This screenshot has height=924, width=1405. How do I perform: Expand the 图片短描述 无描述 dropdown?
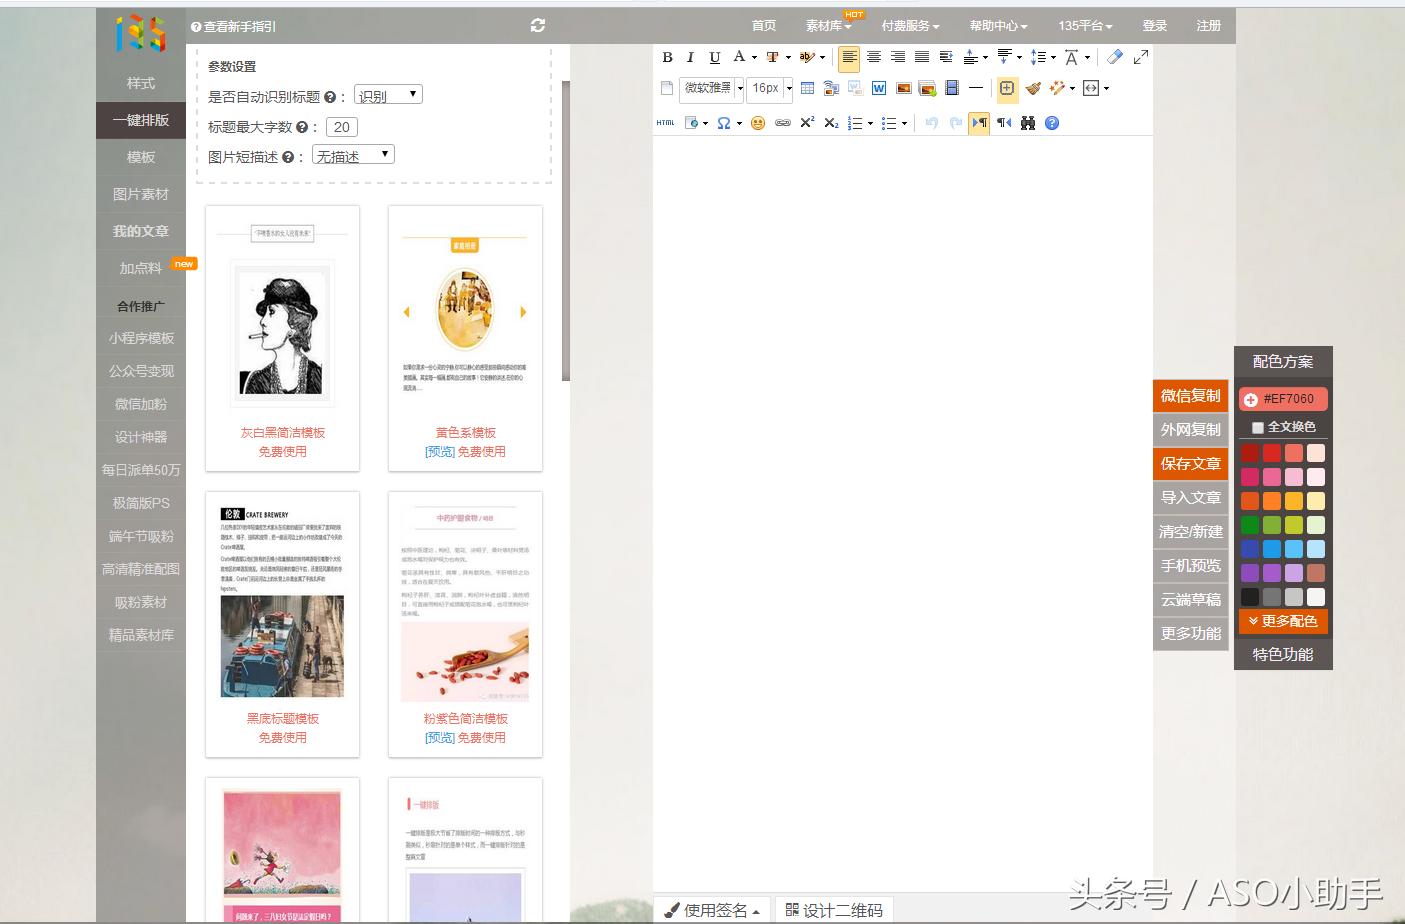(354, 155)
